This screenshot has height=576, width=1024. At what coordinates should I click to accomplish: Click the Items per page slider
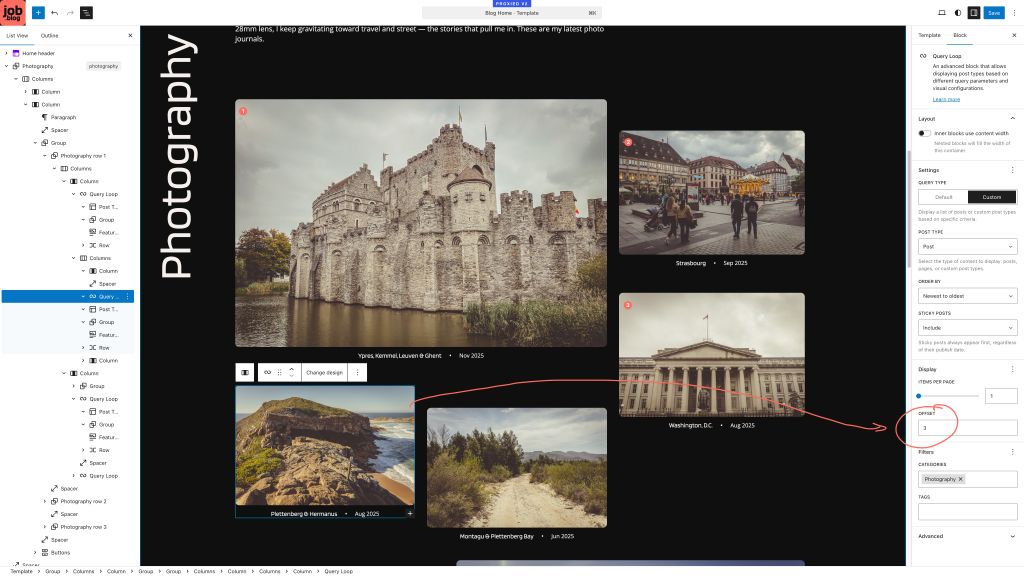pos(918,395)
